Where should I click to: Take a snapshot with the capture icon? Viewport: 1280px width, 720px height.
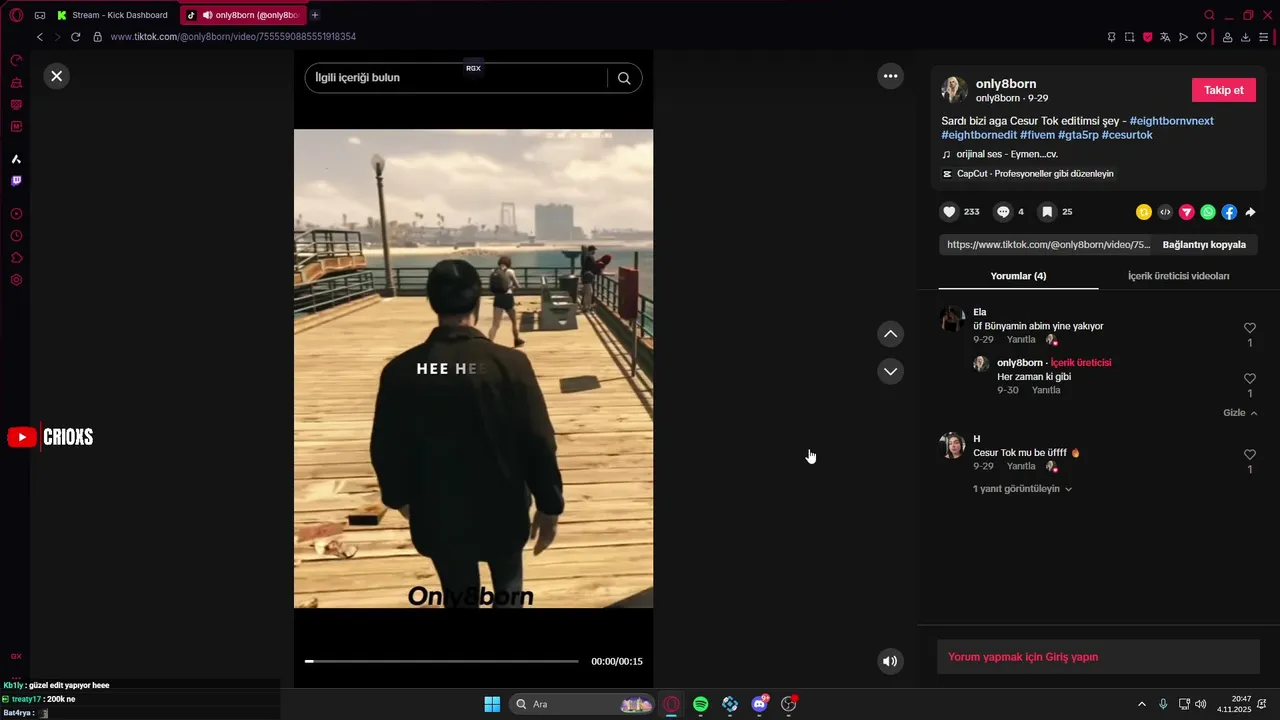coord(1129,37)
